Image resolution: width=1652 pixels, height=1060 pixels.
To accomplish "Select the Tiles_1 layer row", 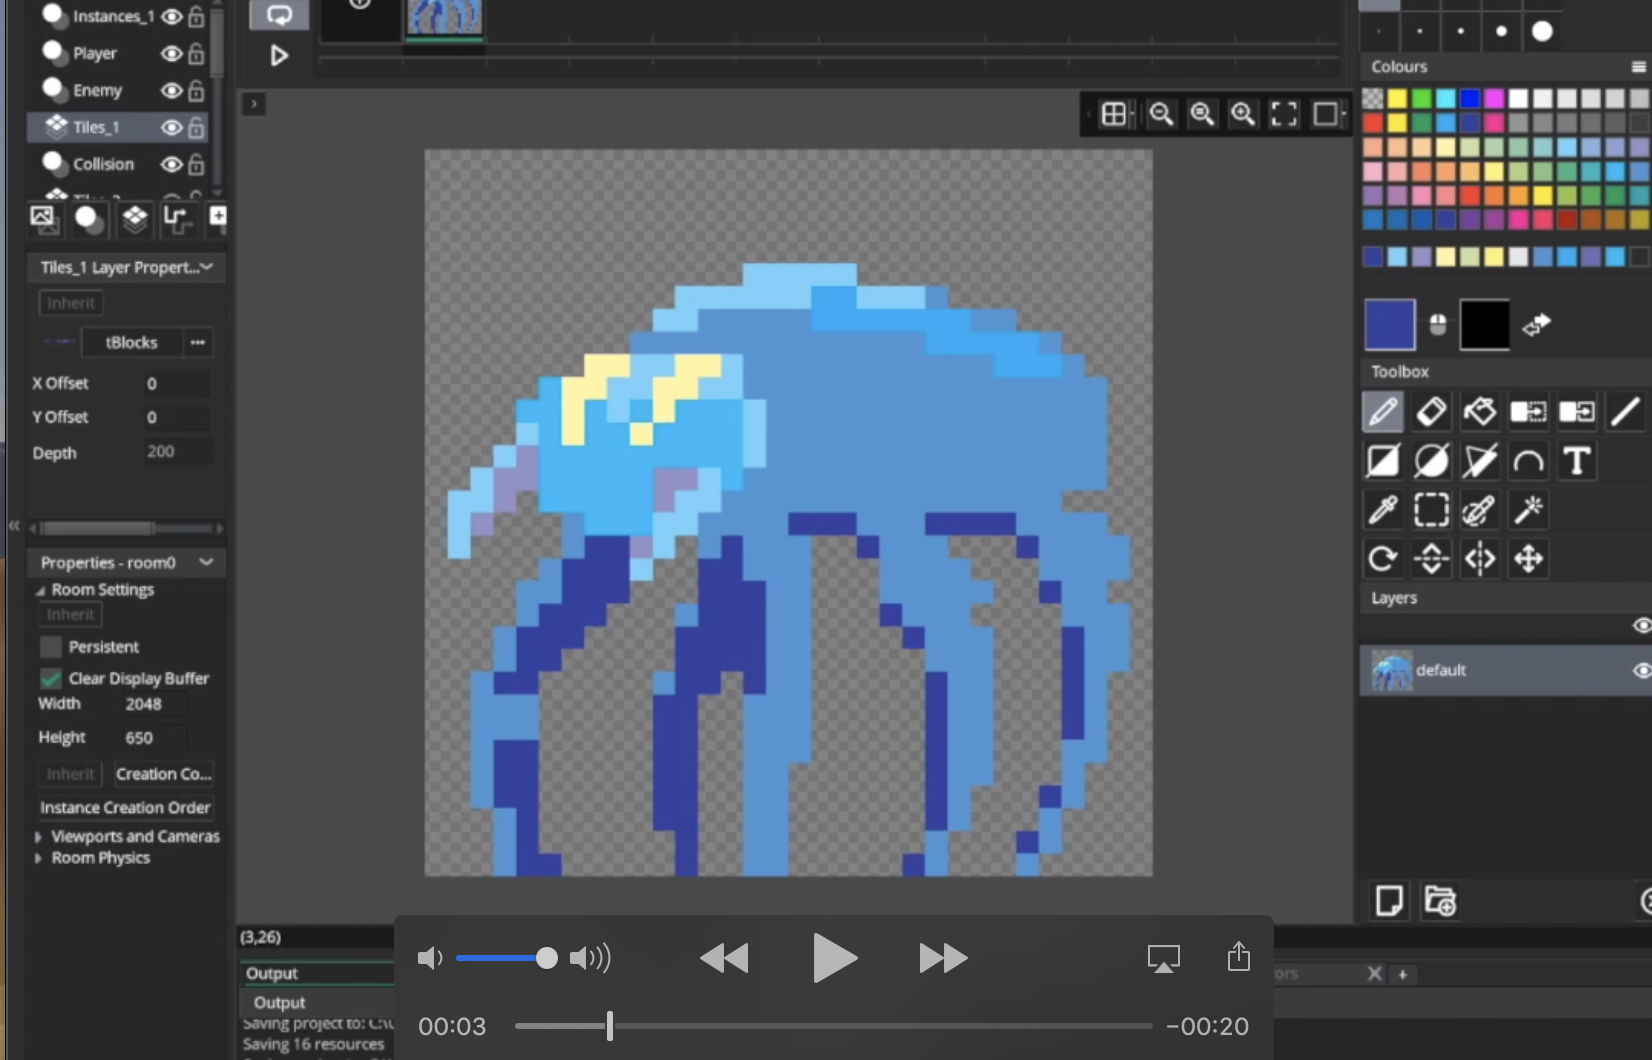I will point(119,127).
